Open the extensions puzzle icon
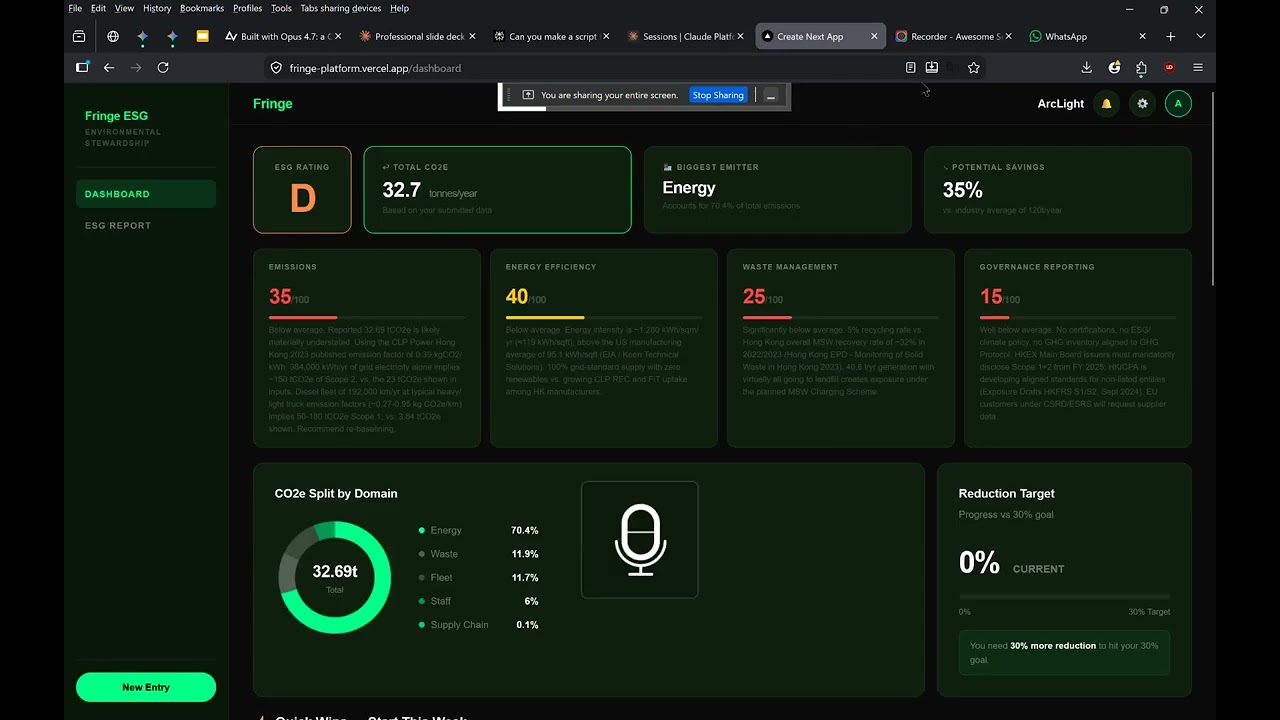Screen dimensions: 1280x720 coord(1141,68)
